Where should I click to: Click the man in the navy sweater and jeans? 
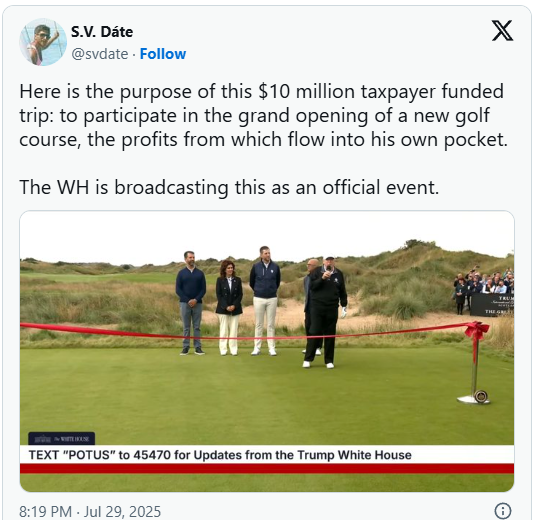coord(191,303)
